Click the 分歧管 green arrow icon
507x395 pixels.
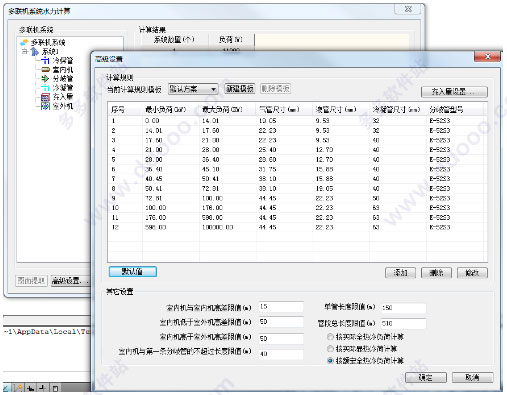[x=45, y=79]
